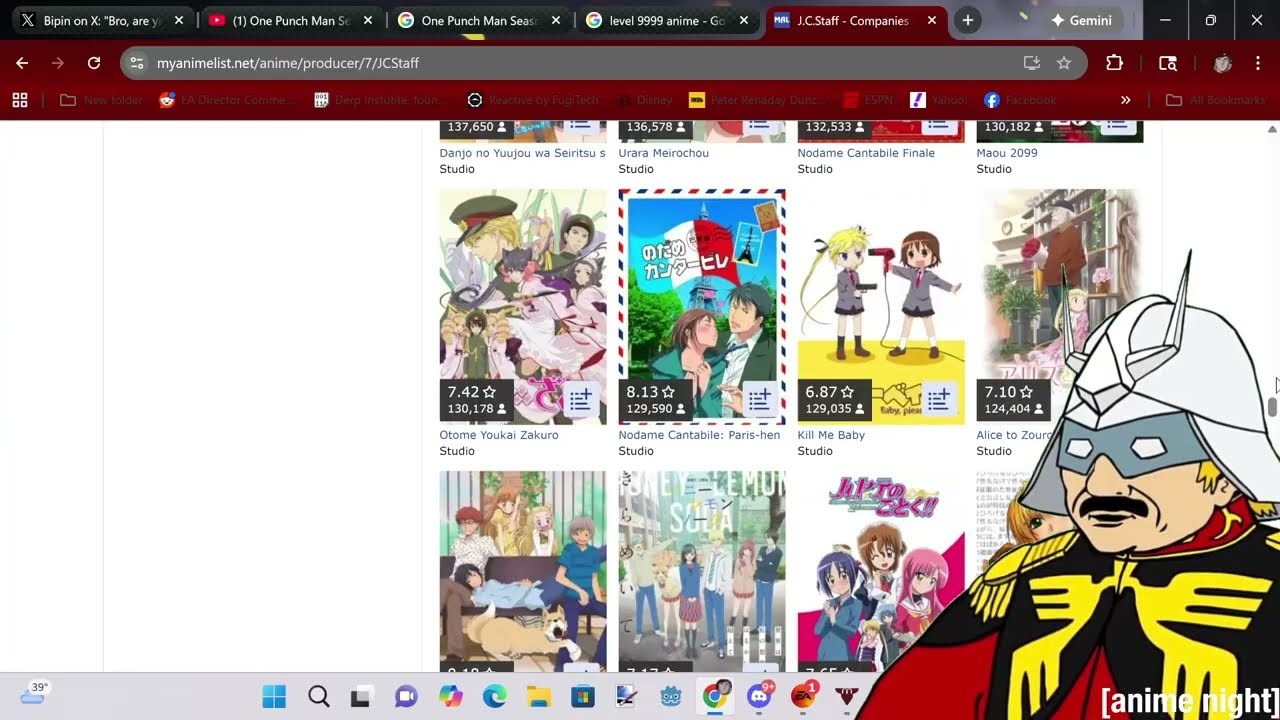Open the Yahoo bookmark

coord(939,100)
